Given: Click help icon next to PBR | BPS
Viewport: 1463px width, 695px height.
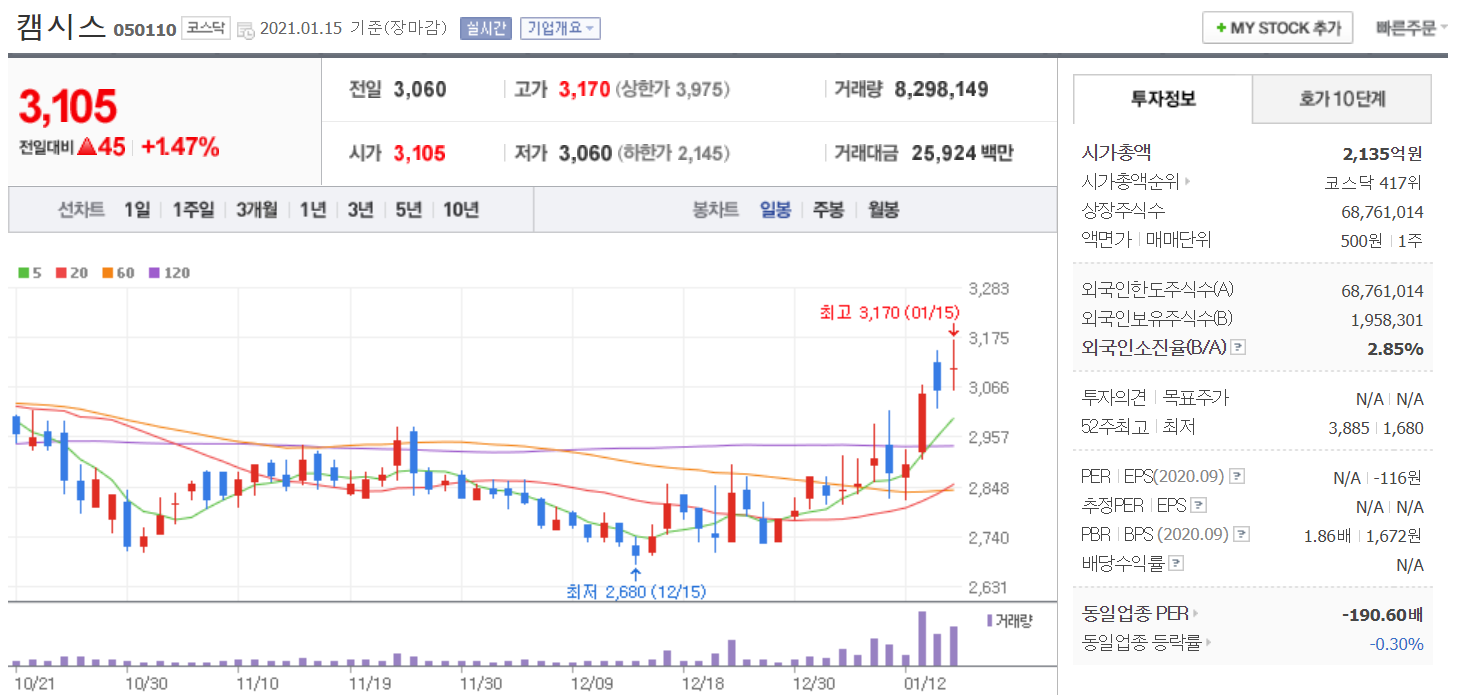Looking at the screenshot, I should point(1241,535).
